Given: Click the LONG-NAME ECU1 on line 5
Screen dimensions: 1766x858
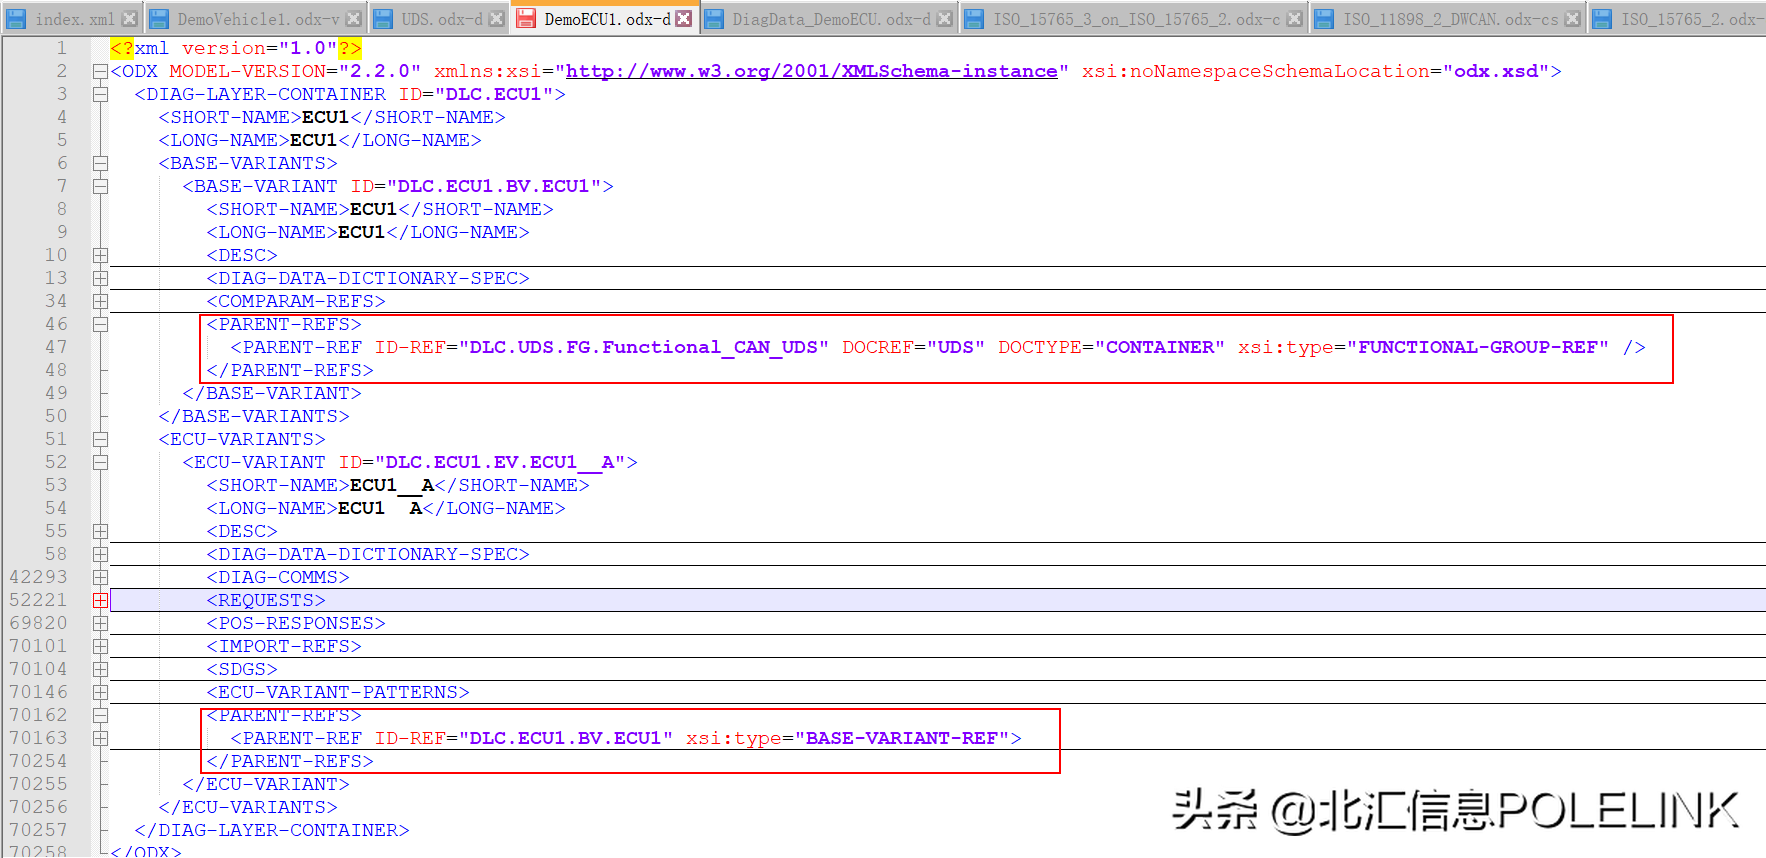Looking at the screenshot, I should click(x=314, y=140).
